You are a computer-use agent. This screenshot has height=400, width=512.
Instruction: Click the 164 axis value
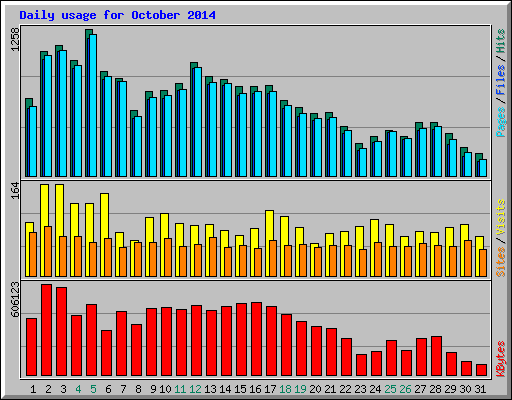(15, 190)
